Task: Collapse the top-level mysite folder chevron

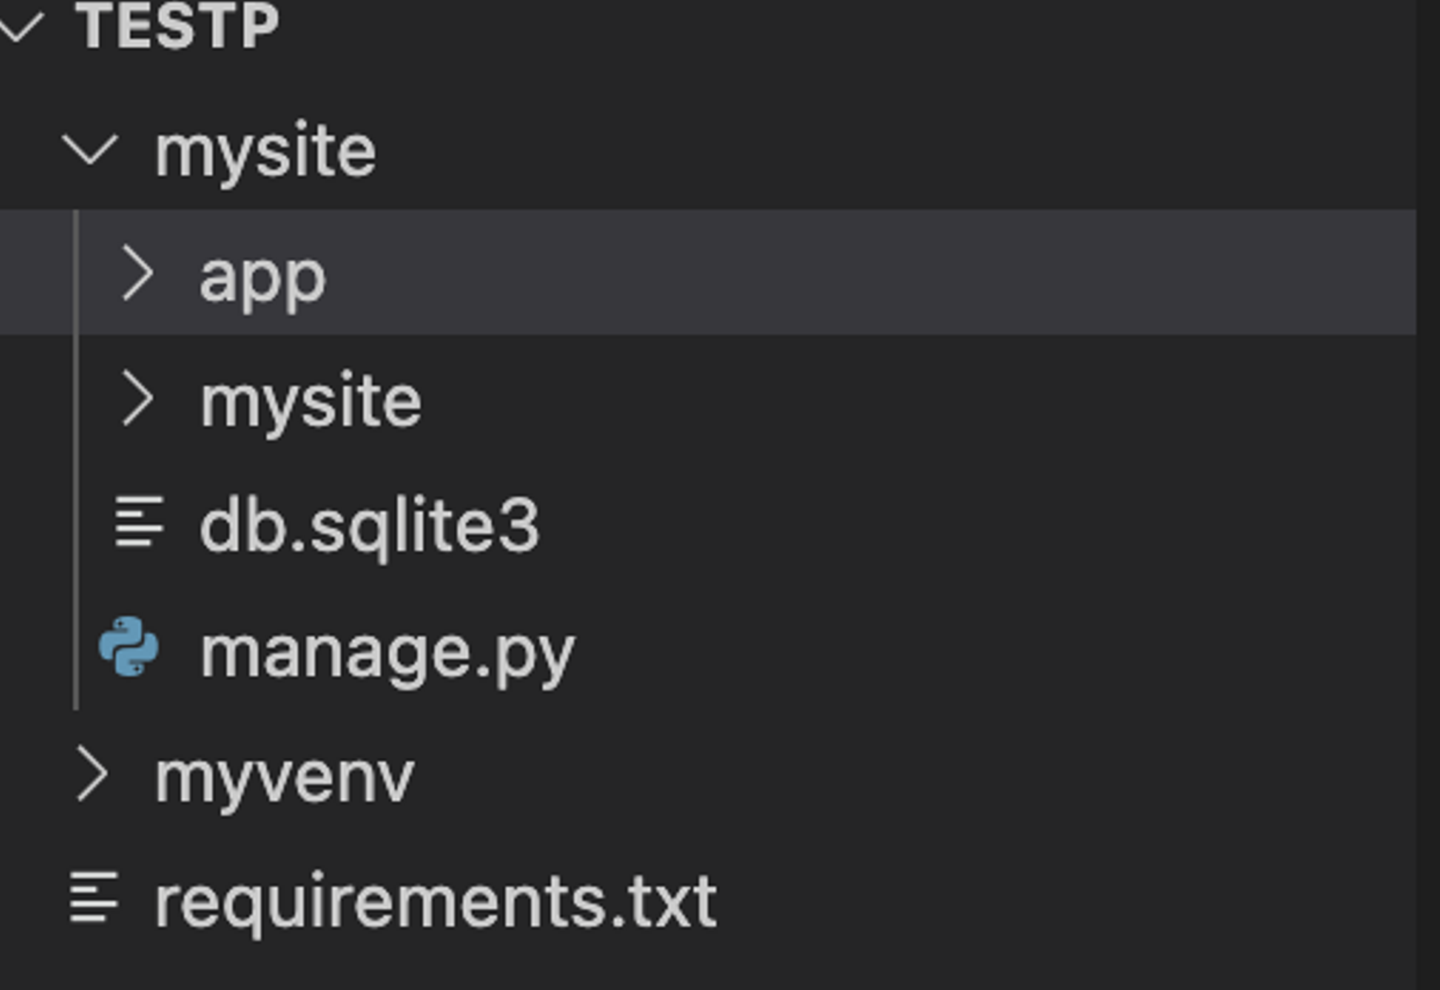Action: click(x=90, y=151)
